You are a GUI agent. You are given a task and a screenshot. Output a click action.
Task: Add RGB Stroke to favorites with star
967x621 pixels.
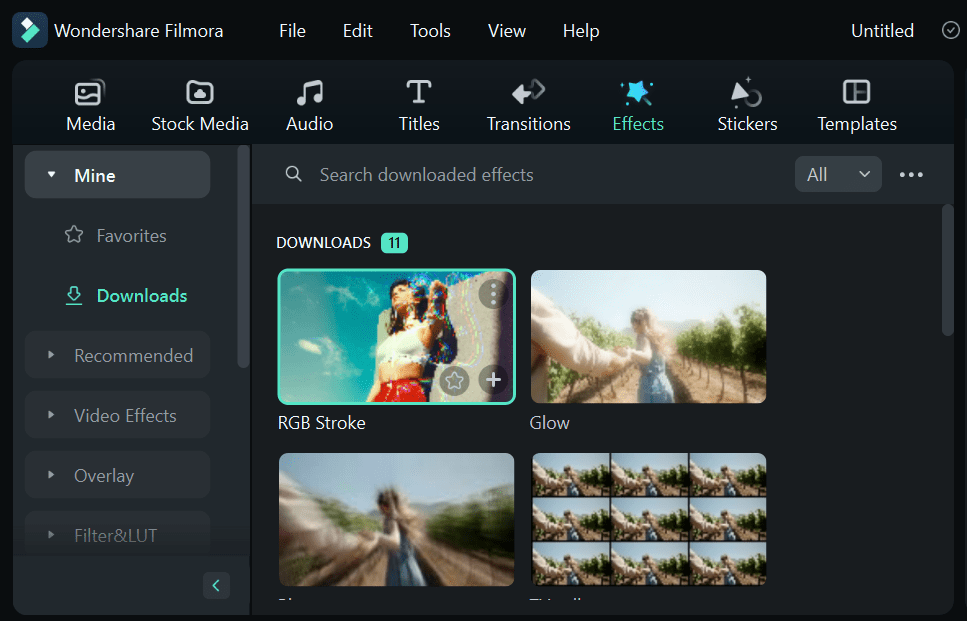coord(455,380)
